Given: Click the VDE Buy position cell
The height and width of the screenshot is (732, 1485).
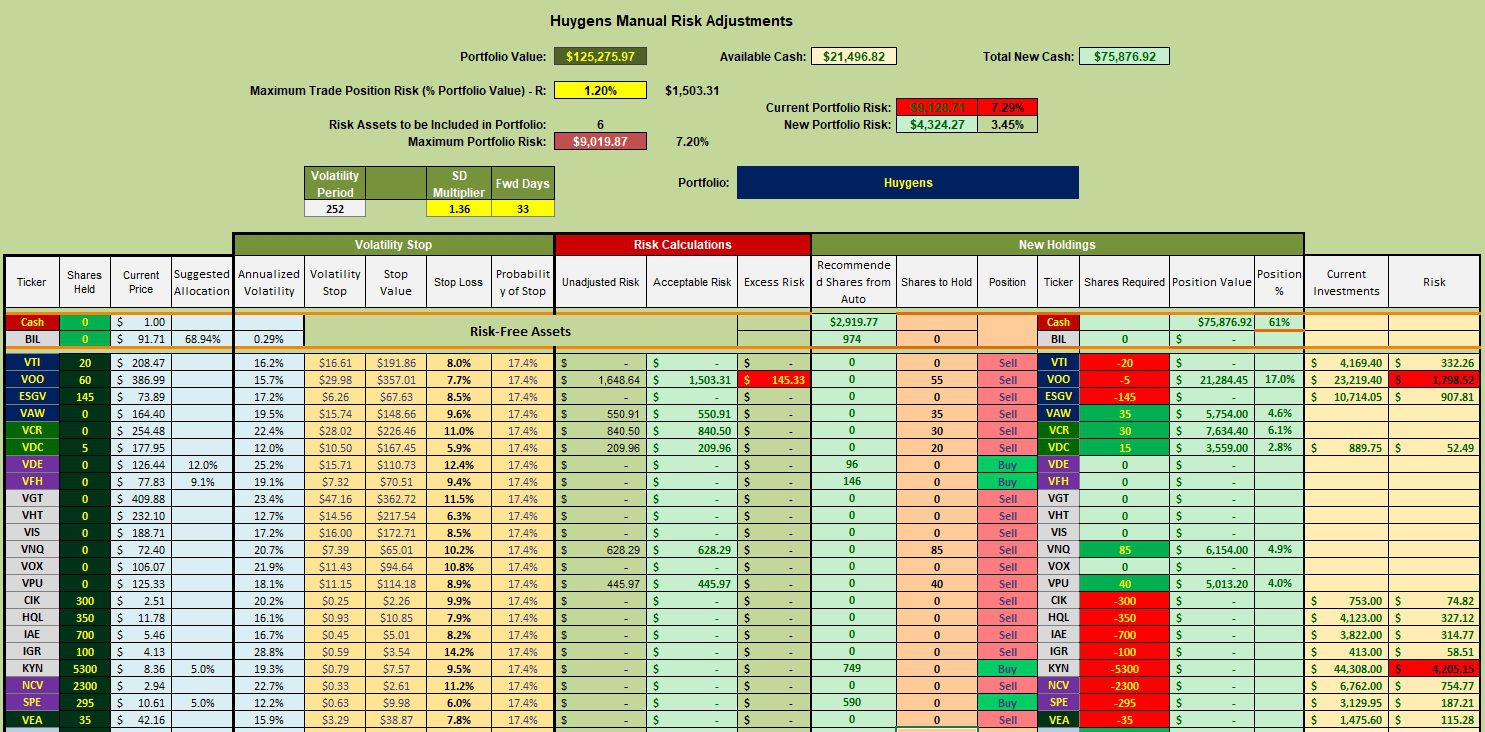Looking at the screenshot, I should click(1007, 465).
